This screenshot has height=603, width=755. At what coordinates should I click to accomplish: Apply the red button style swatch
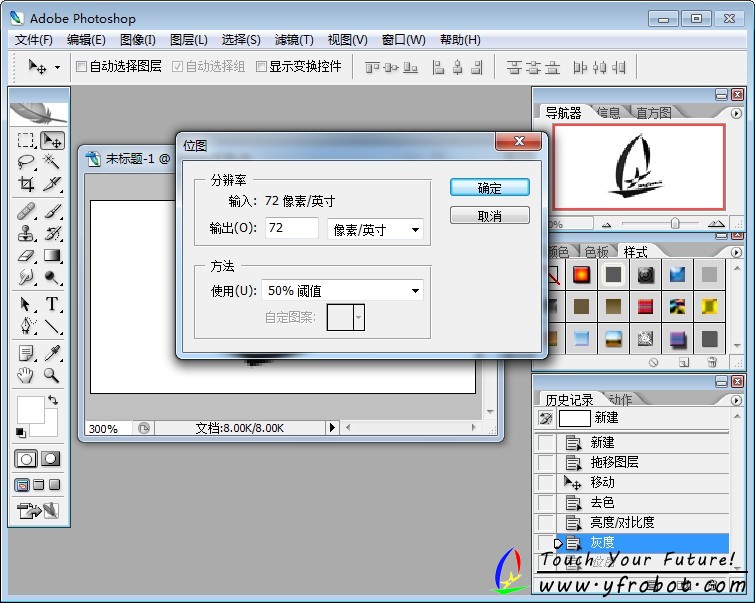(x=582, y=275)
